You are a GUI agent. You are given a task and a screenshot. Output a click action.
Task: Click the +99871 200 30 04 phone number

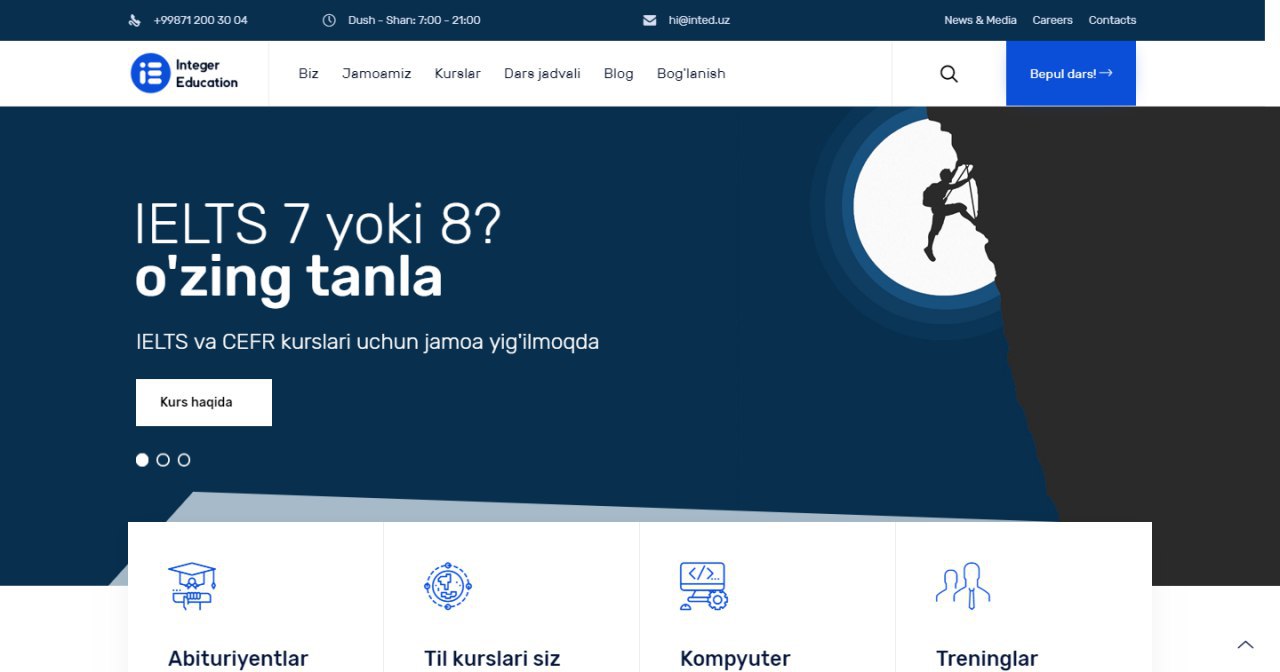coord(201,20)
